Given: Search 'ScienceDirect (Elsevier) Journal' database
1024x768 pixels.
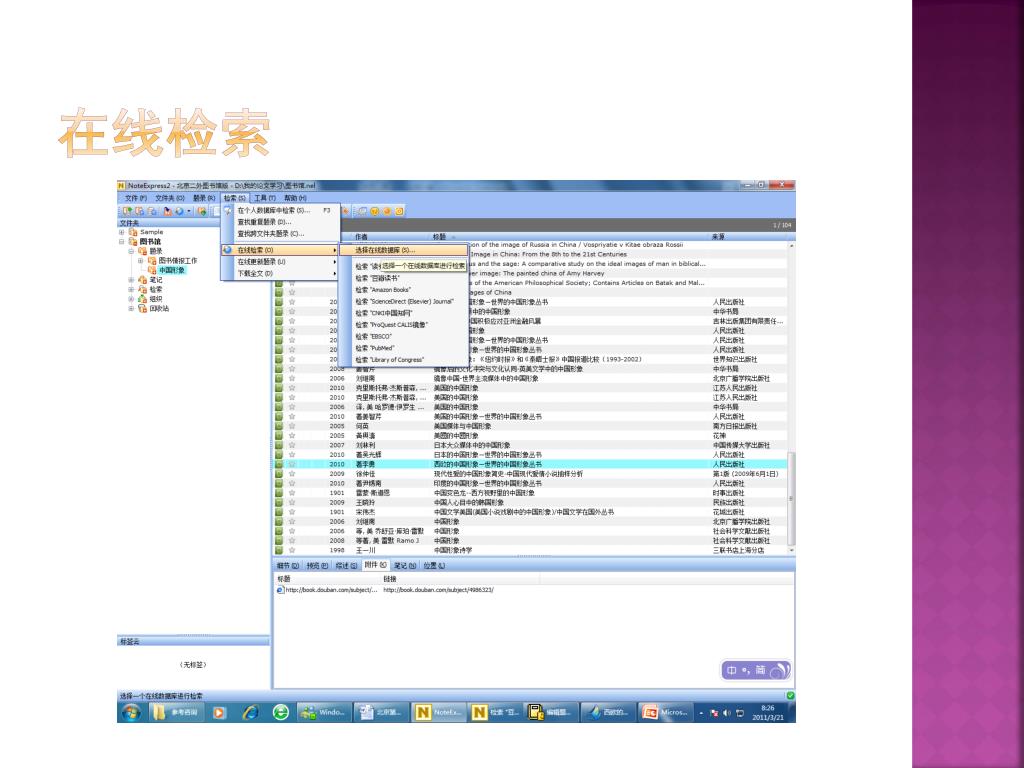Looking at the screenshot, I should tap(403, 302).
